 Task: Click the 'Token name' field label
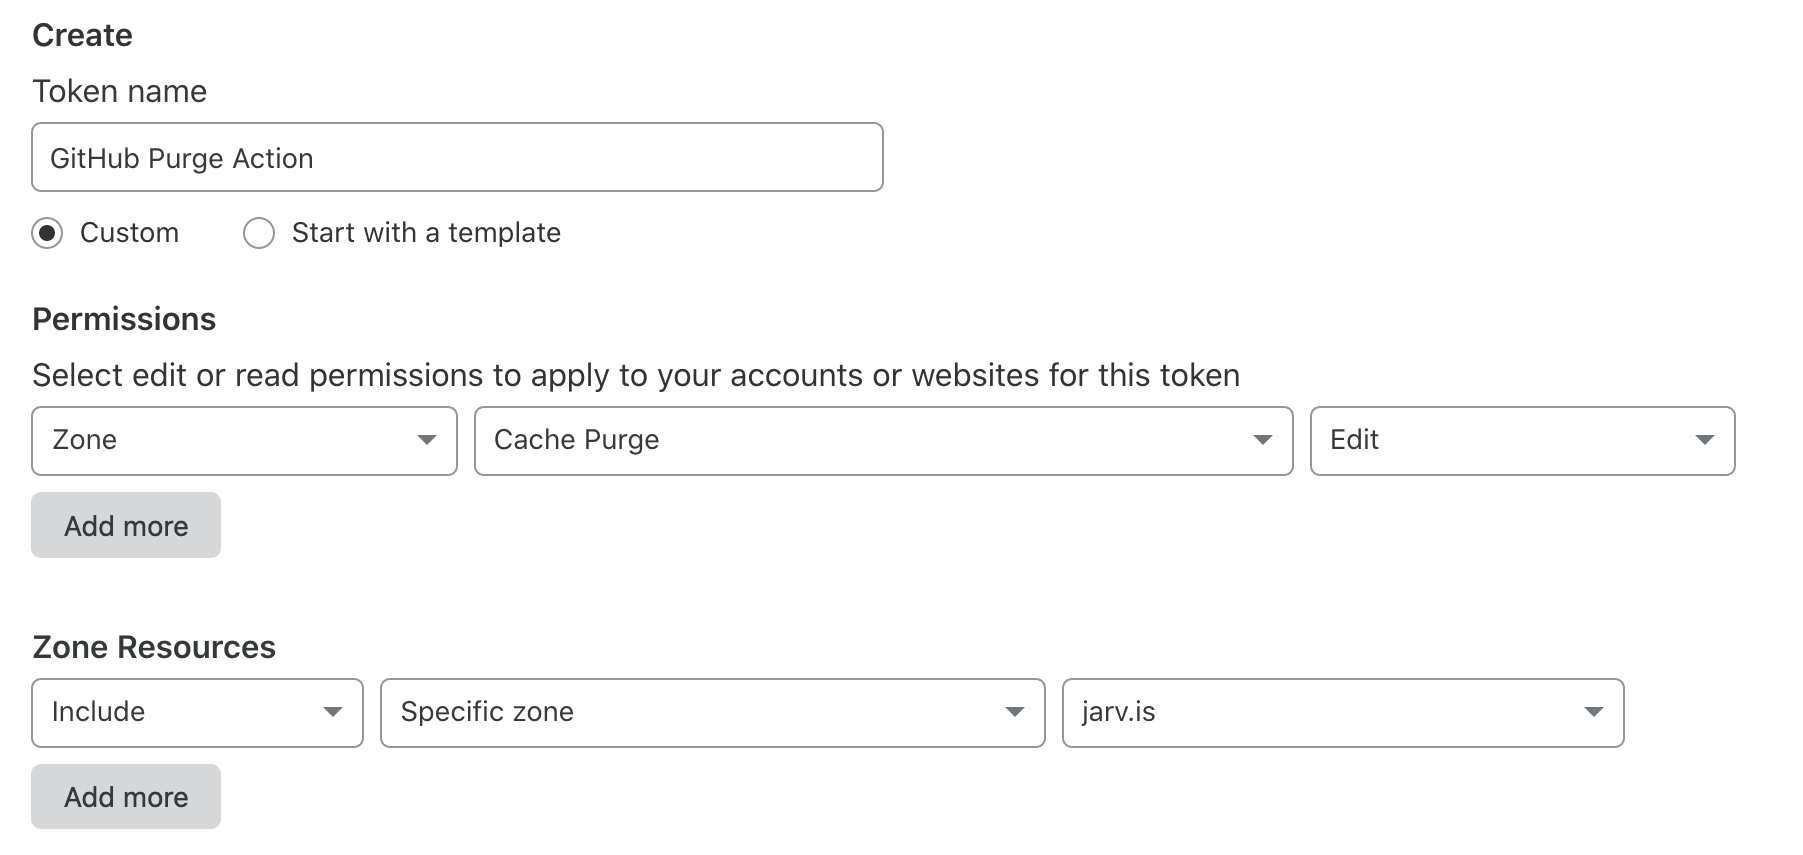tap(119, 91)
